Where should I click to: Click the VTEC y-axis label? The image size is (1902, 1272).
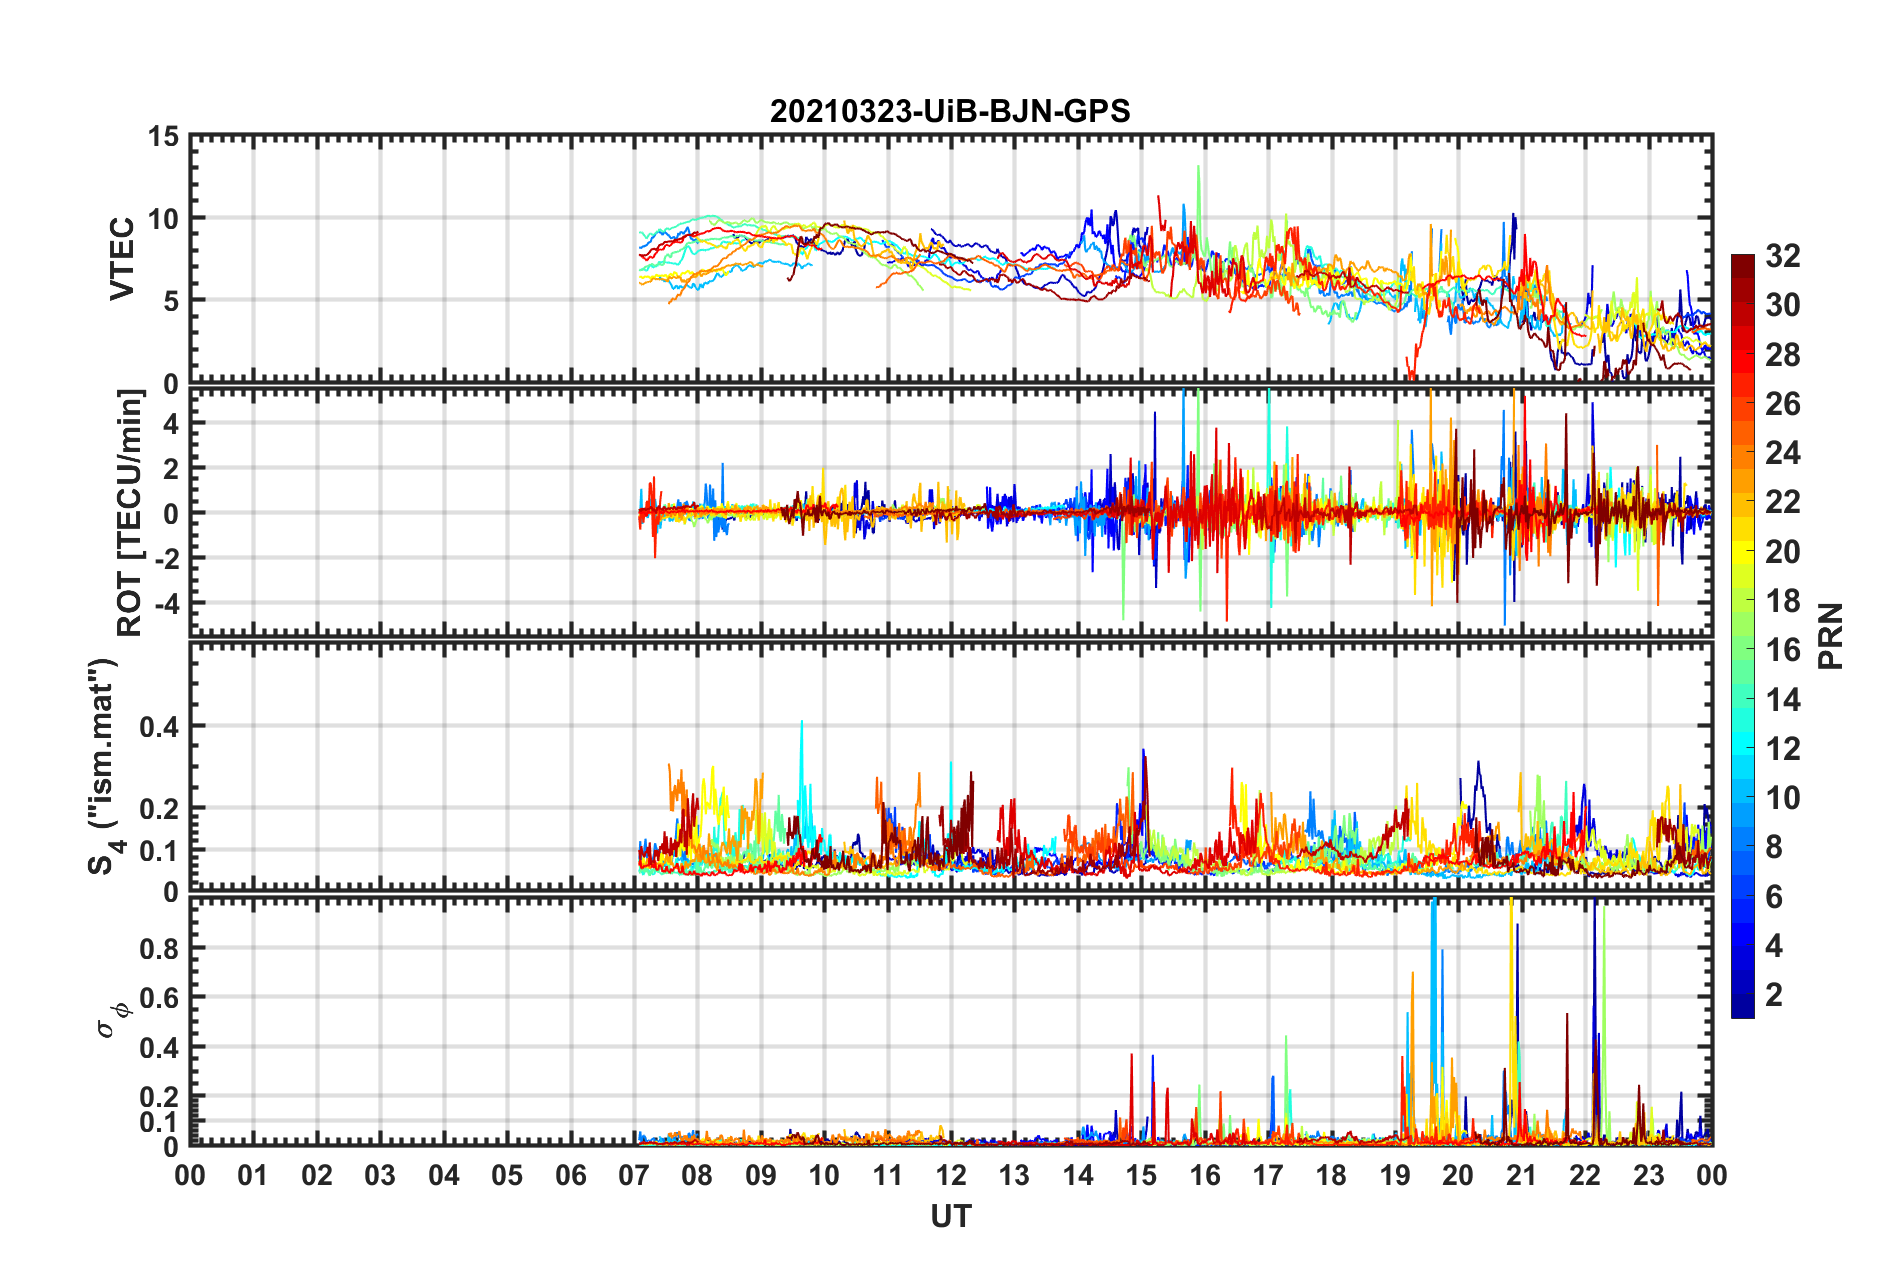pos(122,258)
